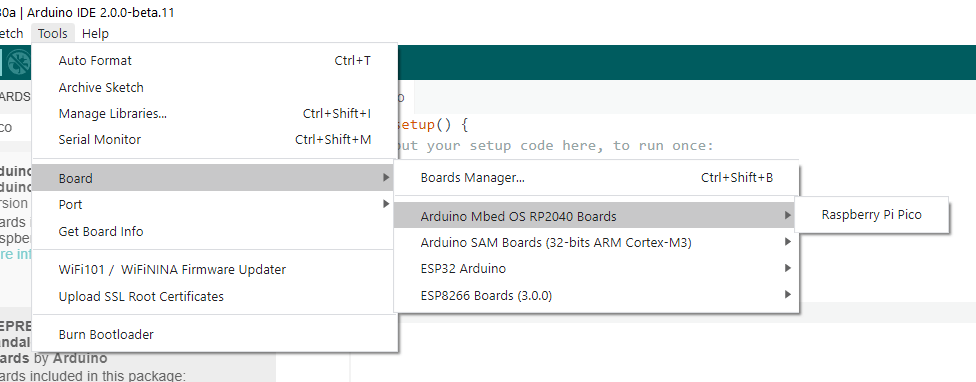Click the arrow beside Port

387,204
